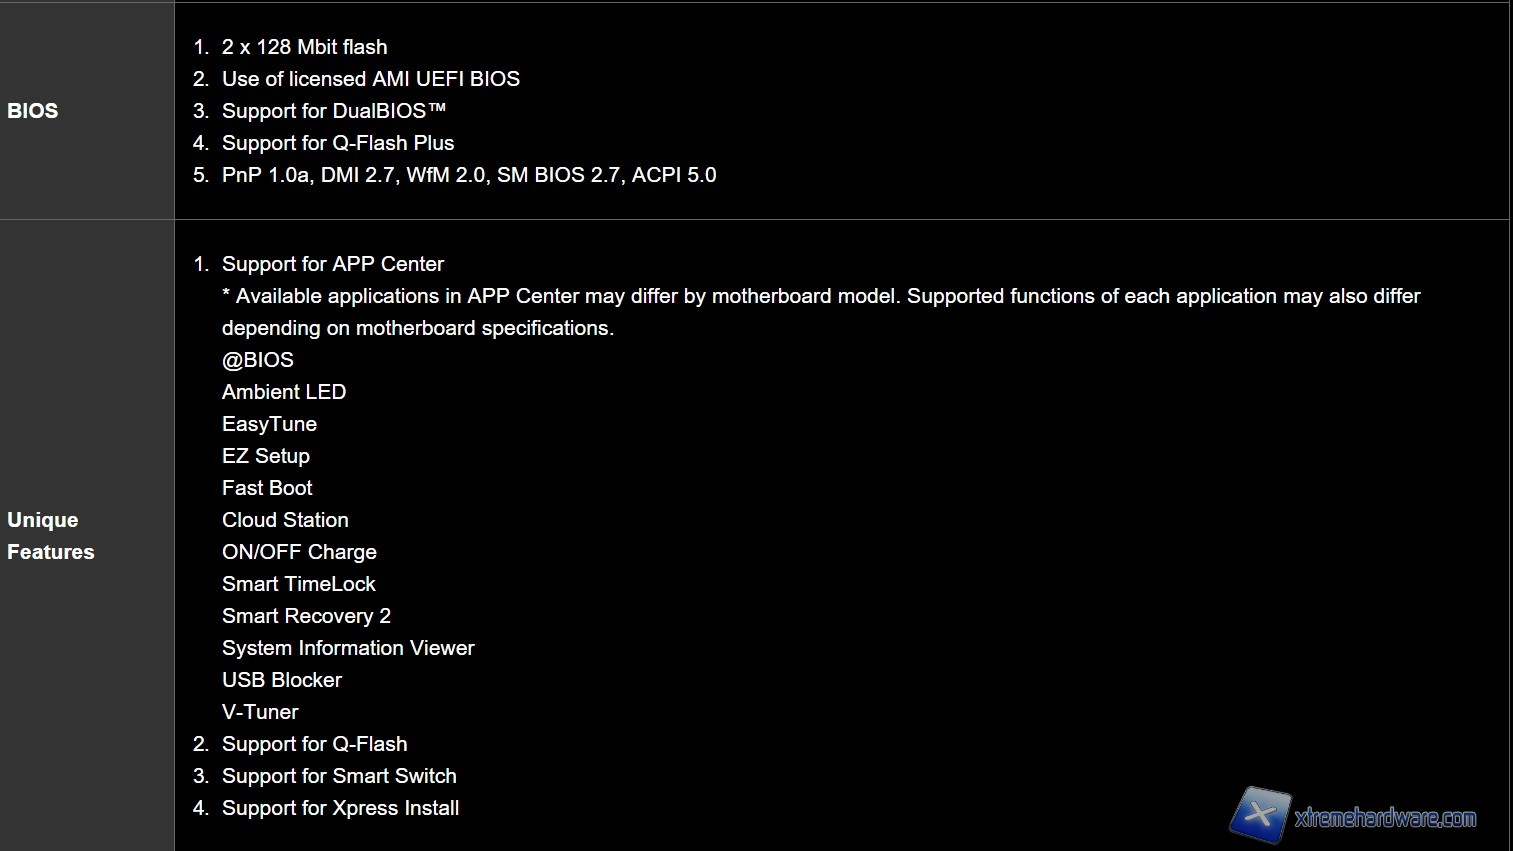Click the "Support for Q-Flash Plus" entry
This screenshot has height=851, width=1513.
[x=337, y=143]
